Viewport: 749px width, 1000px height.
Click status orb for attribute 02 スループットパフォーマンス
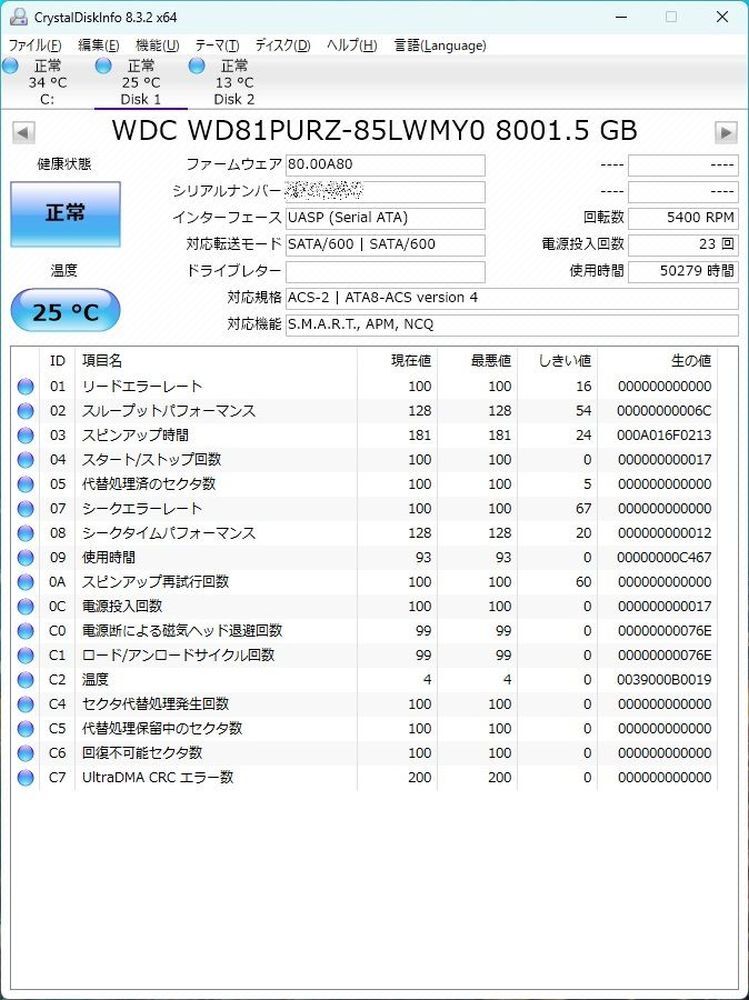(x=26, y=411)
